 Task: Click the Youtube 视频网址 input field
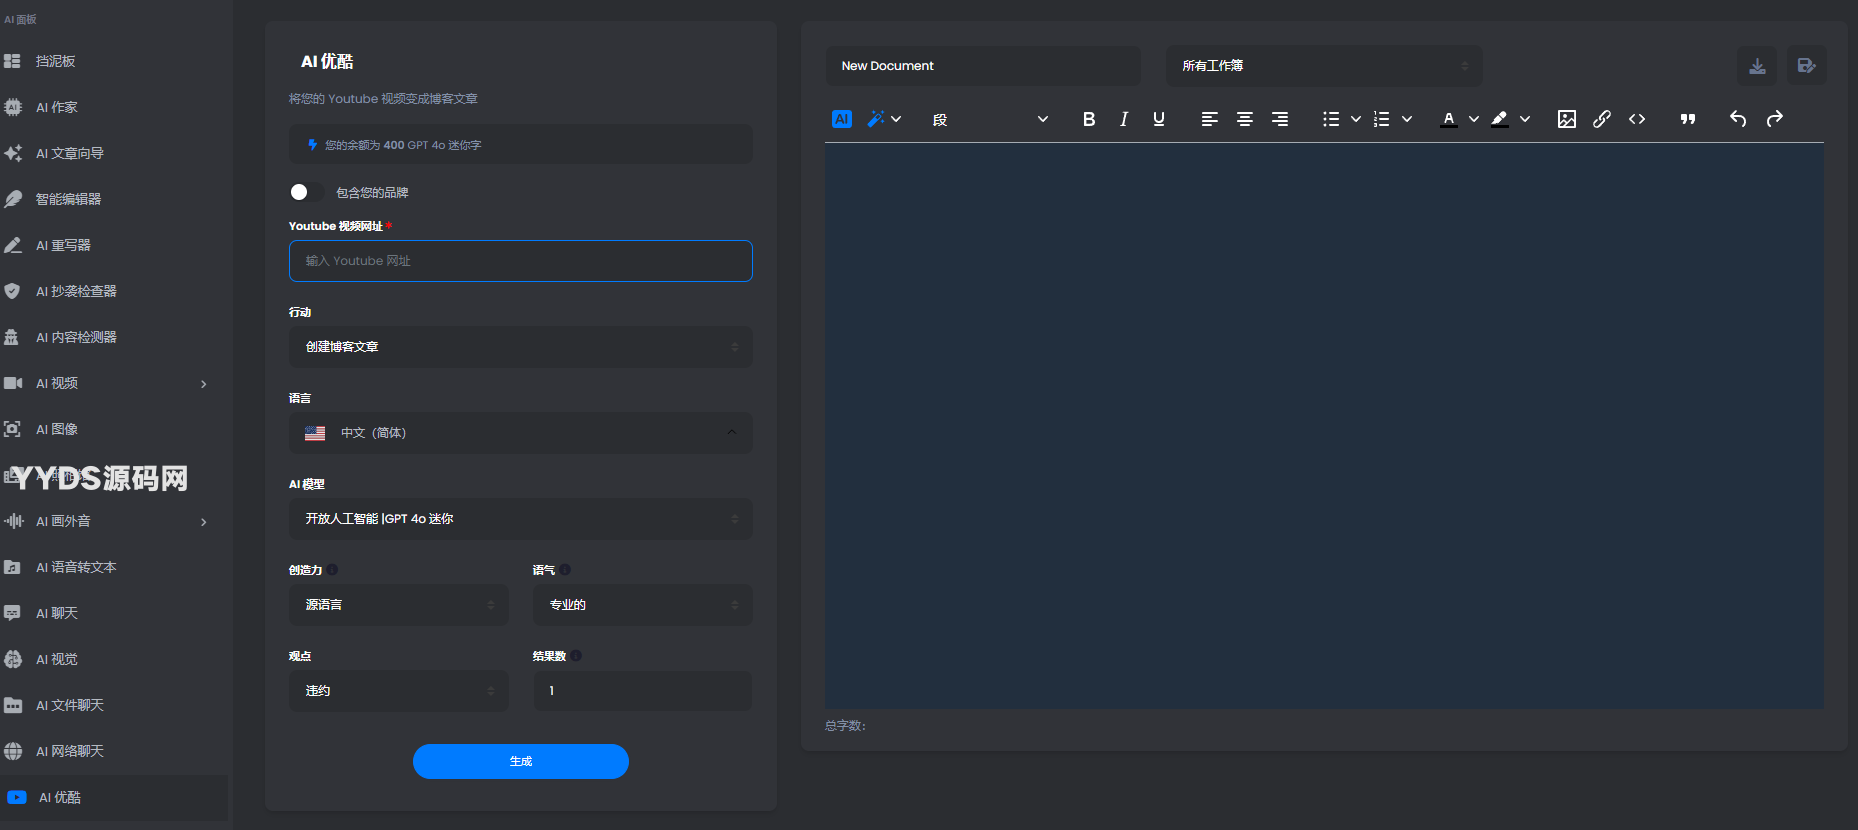coord(520,261)
